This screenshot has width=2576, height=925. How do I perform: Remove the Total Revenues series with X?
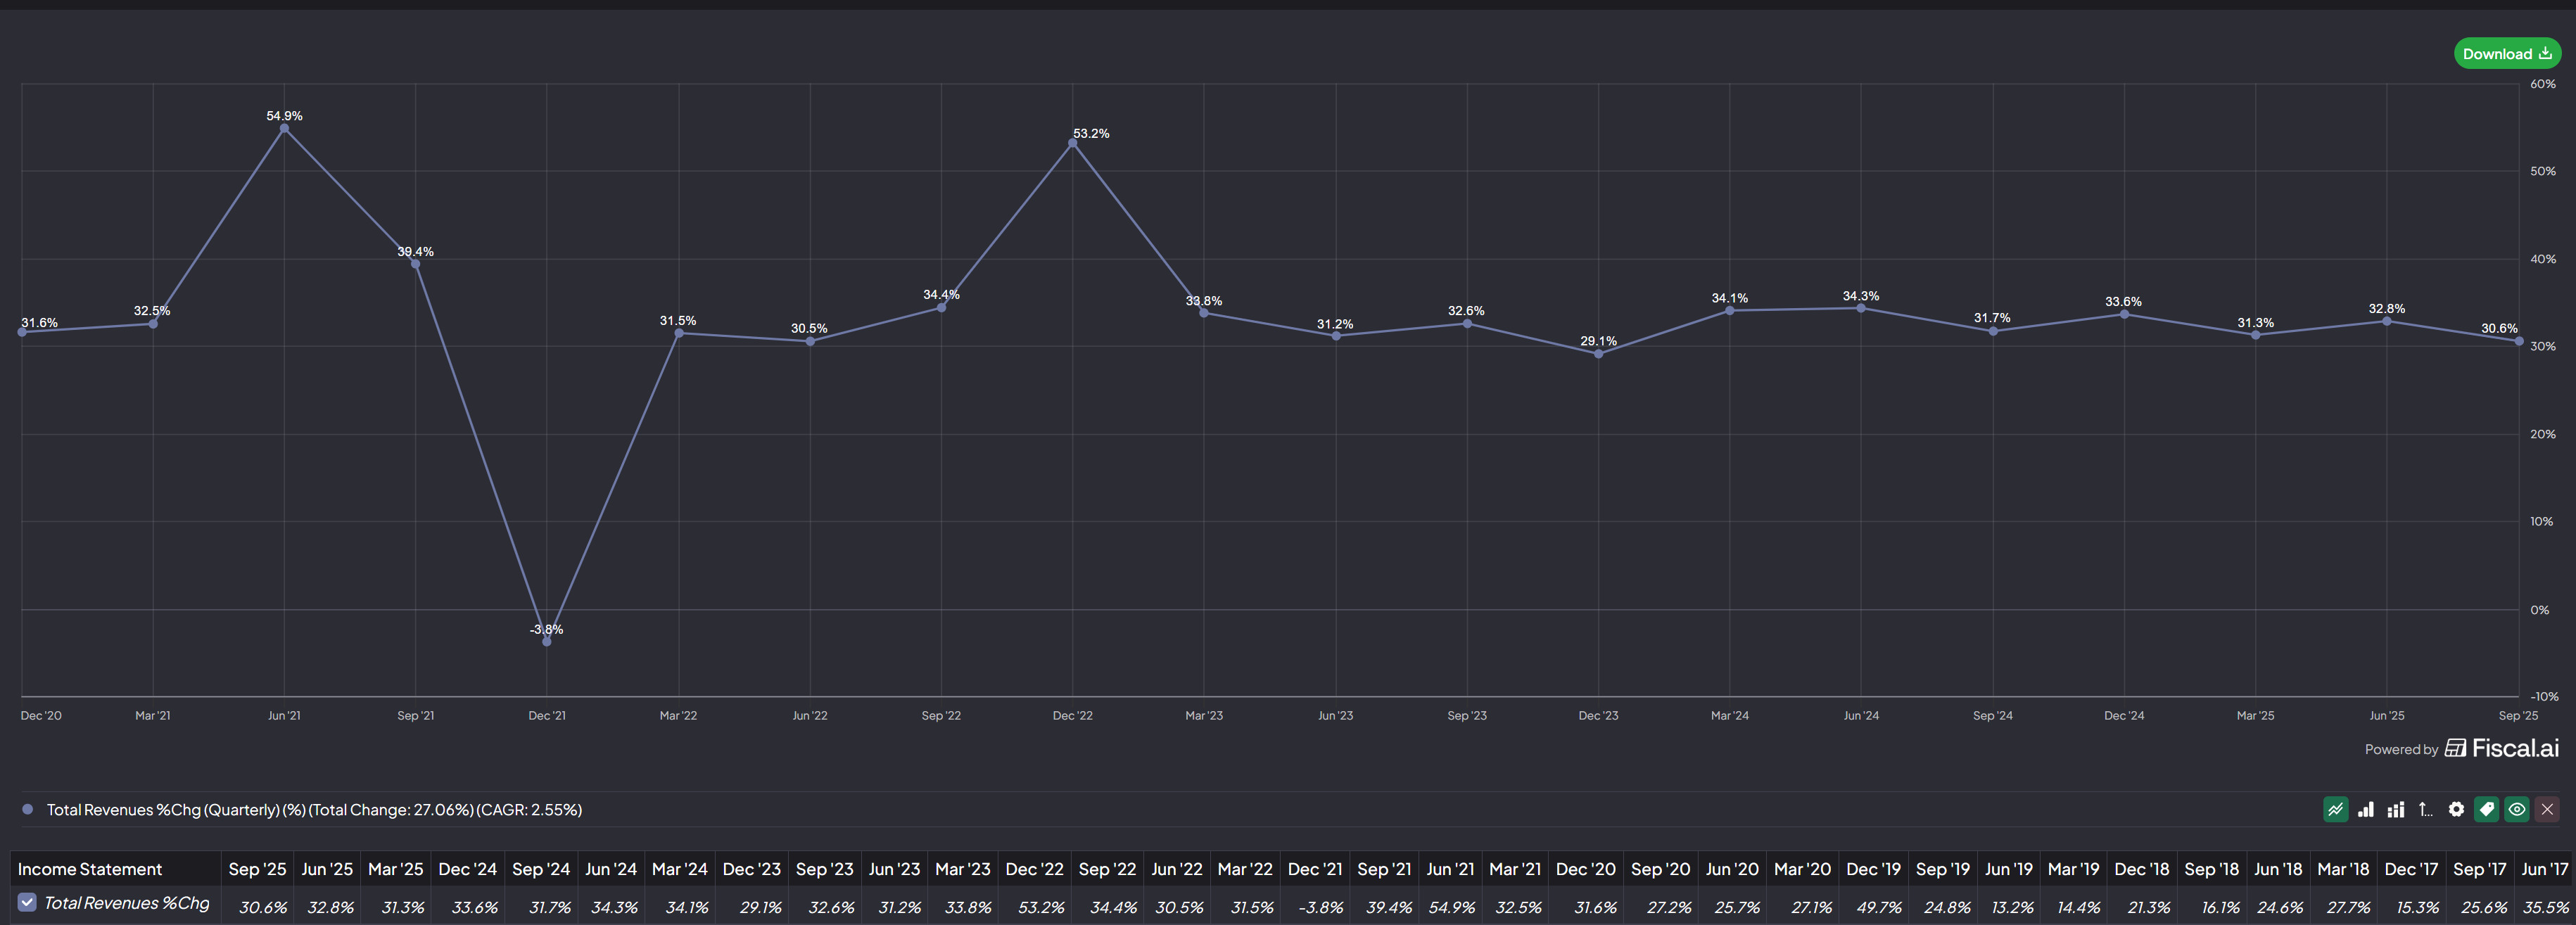coord(2547,809)
